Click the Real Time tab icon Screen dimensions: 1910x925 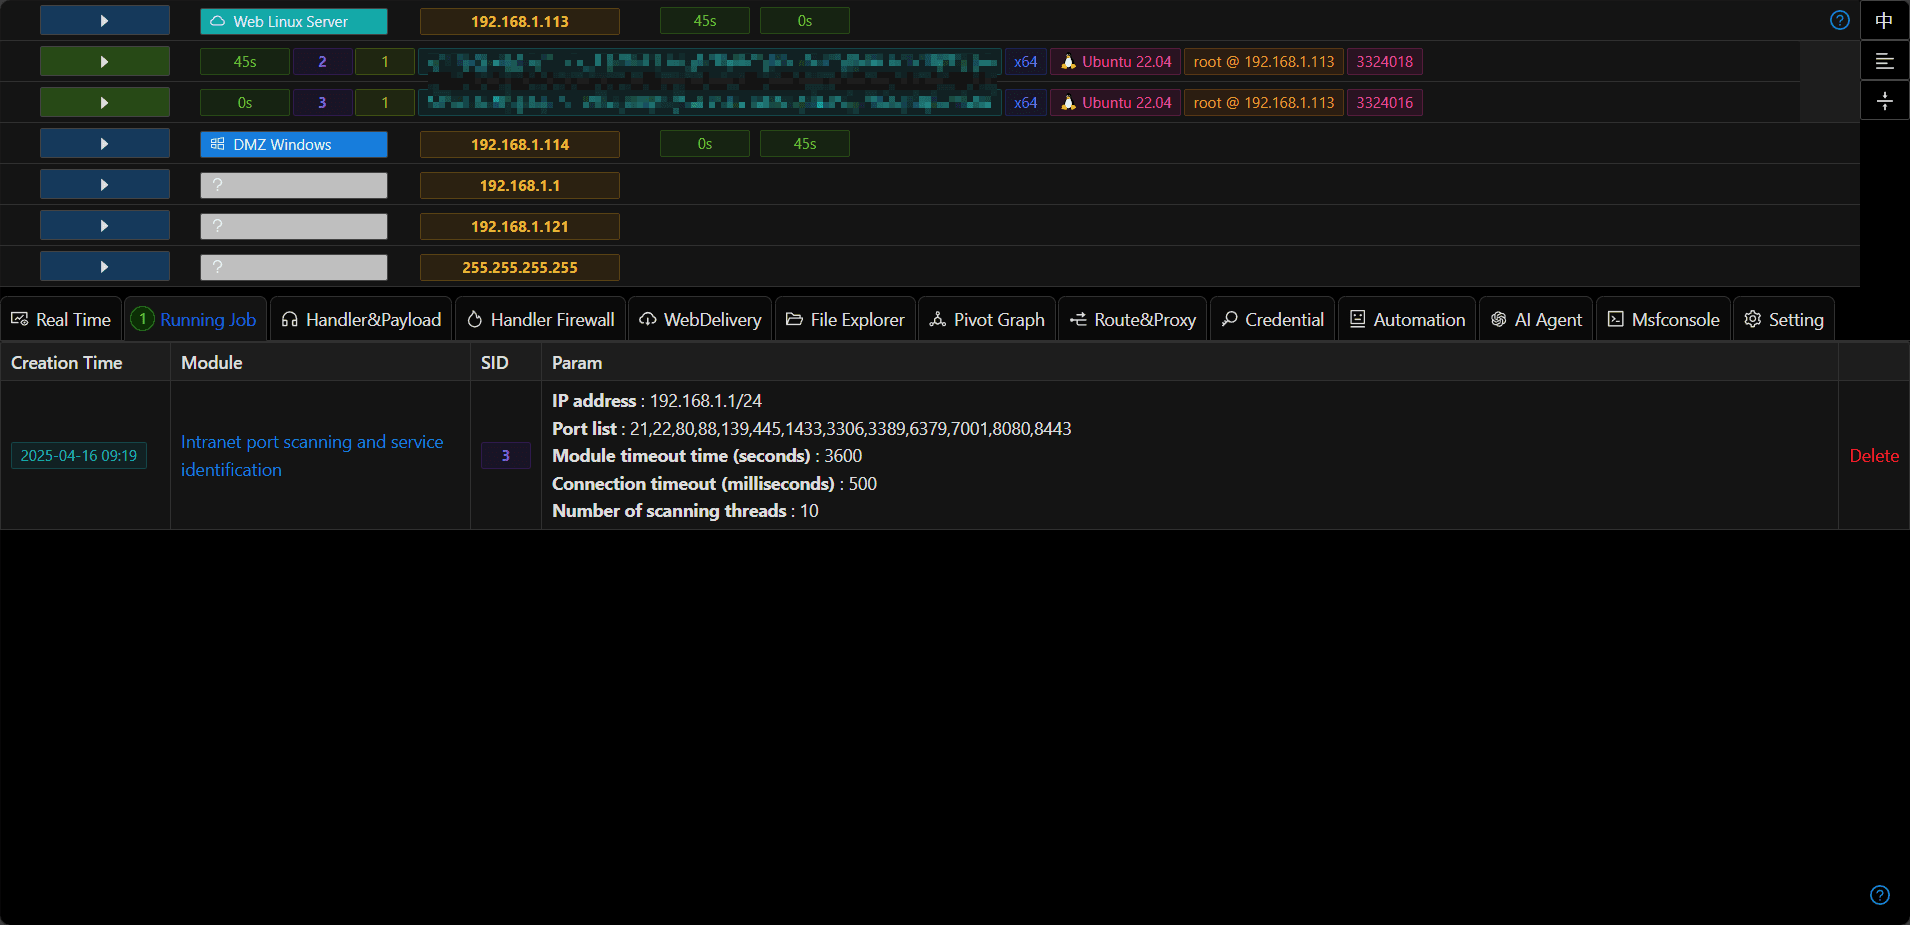pos(19,319)
